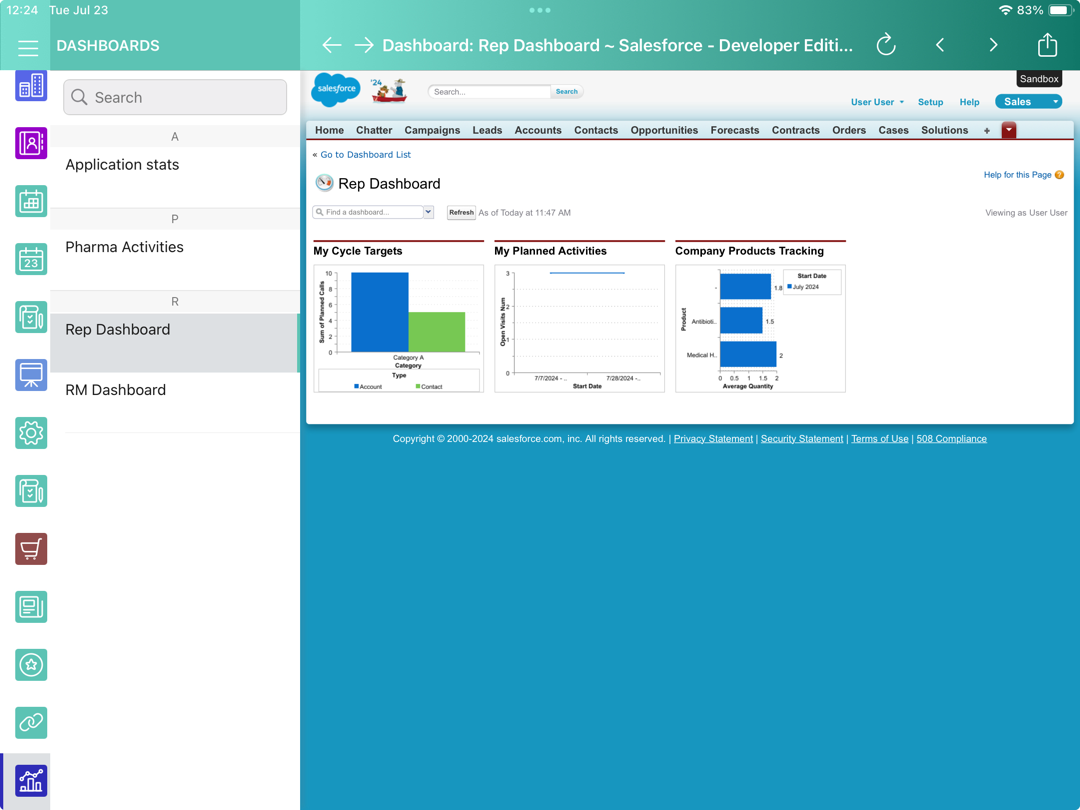
Task: Switch to the Opportunities tab
Action: pos(665,130)
